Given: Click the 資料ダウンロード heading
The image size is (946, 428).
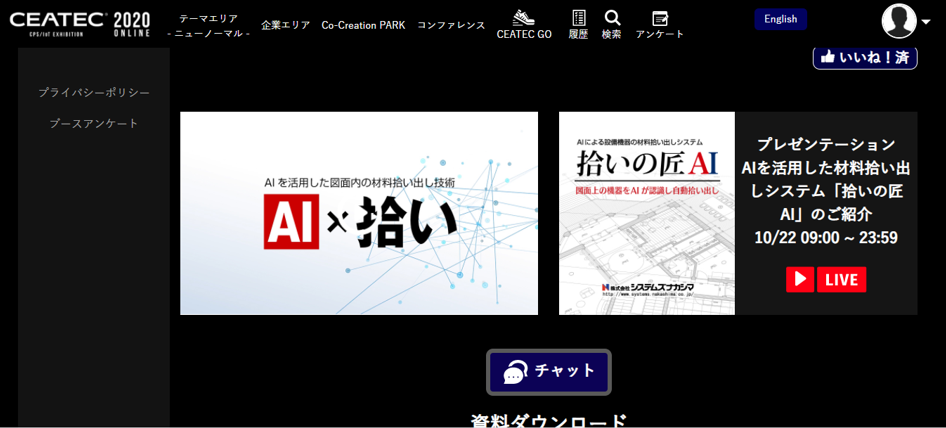Looking at the screenshot, I should [x=549, y=420].
